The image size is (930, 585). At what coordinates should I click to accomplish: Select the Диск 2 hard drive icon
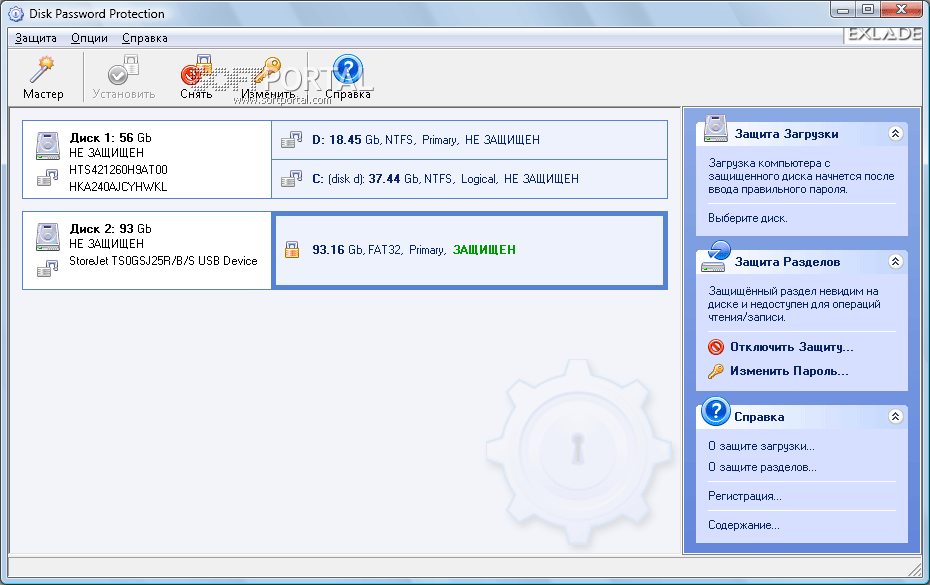click(47, 237)
